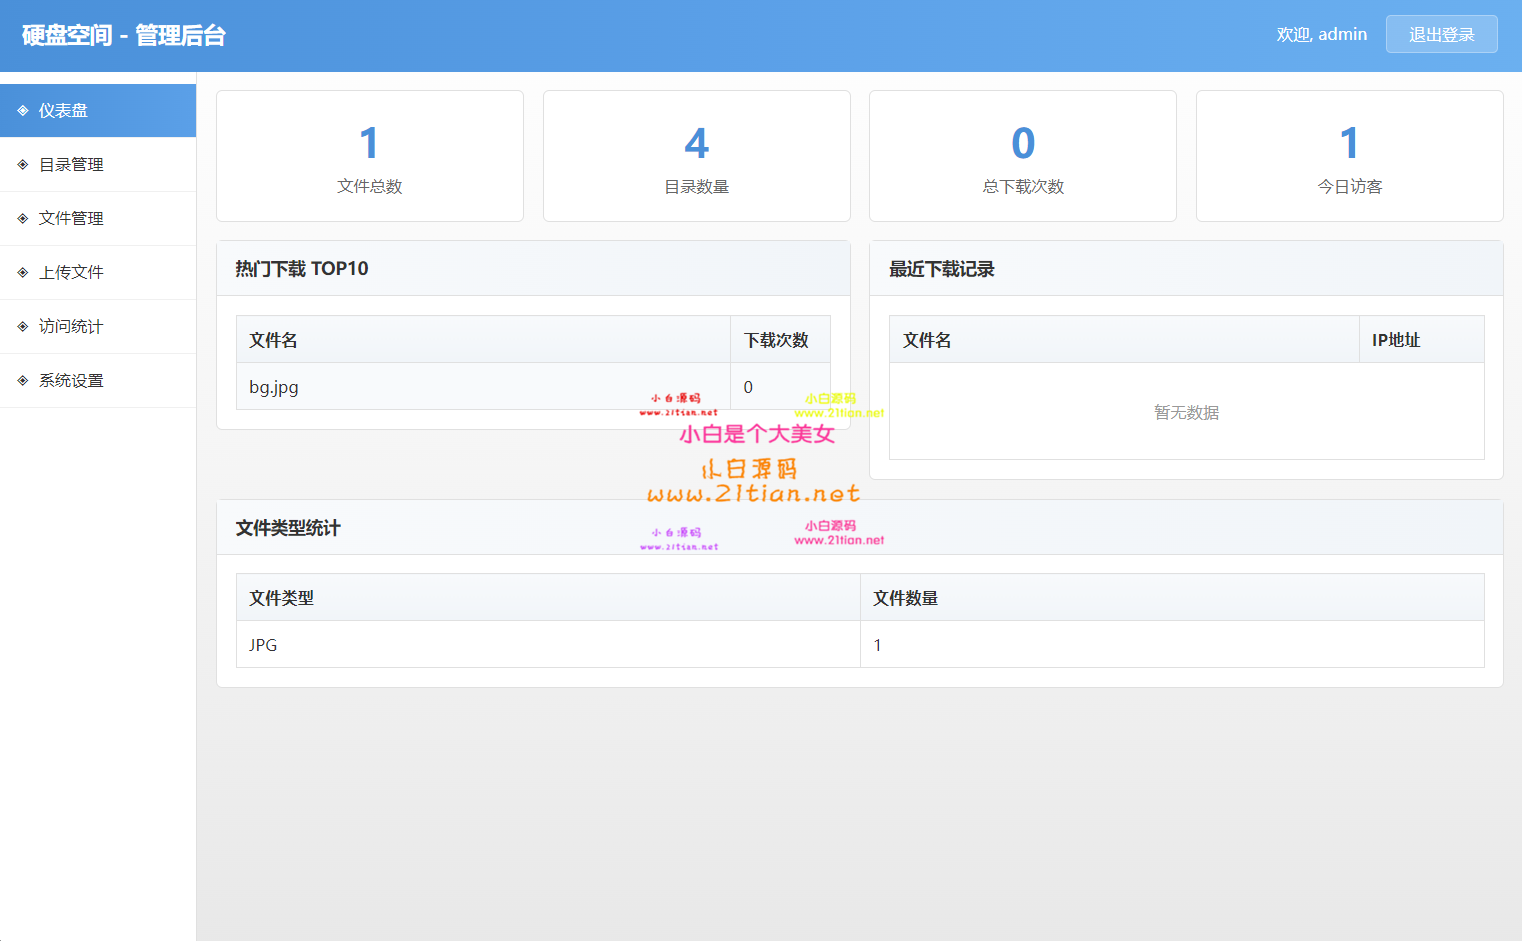Click the diamond icon beside 目录管理
The height and width of the screenshot is (941, 1522).
pos(23,165)
